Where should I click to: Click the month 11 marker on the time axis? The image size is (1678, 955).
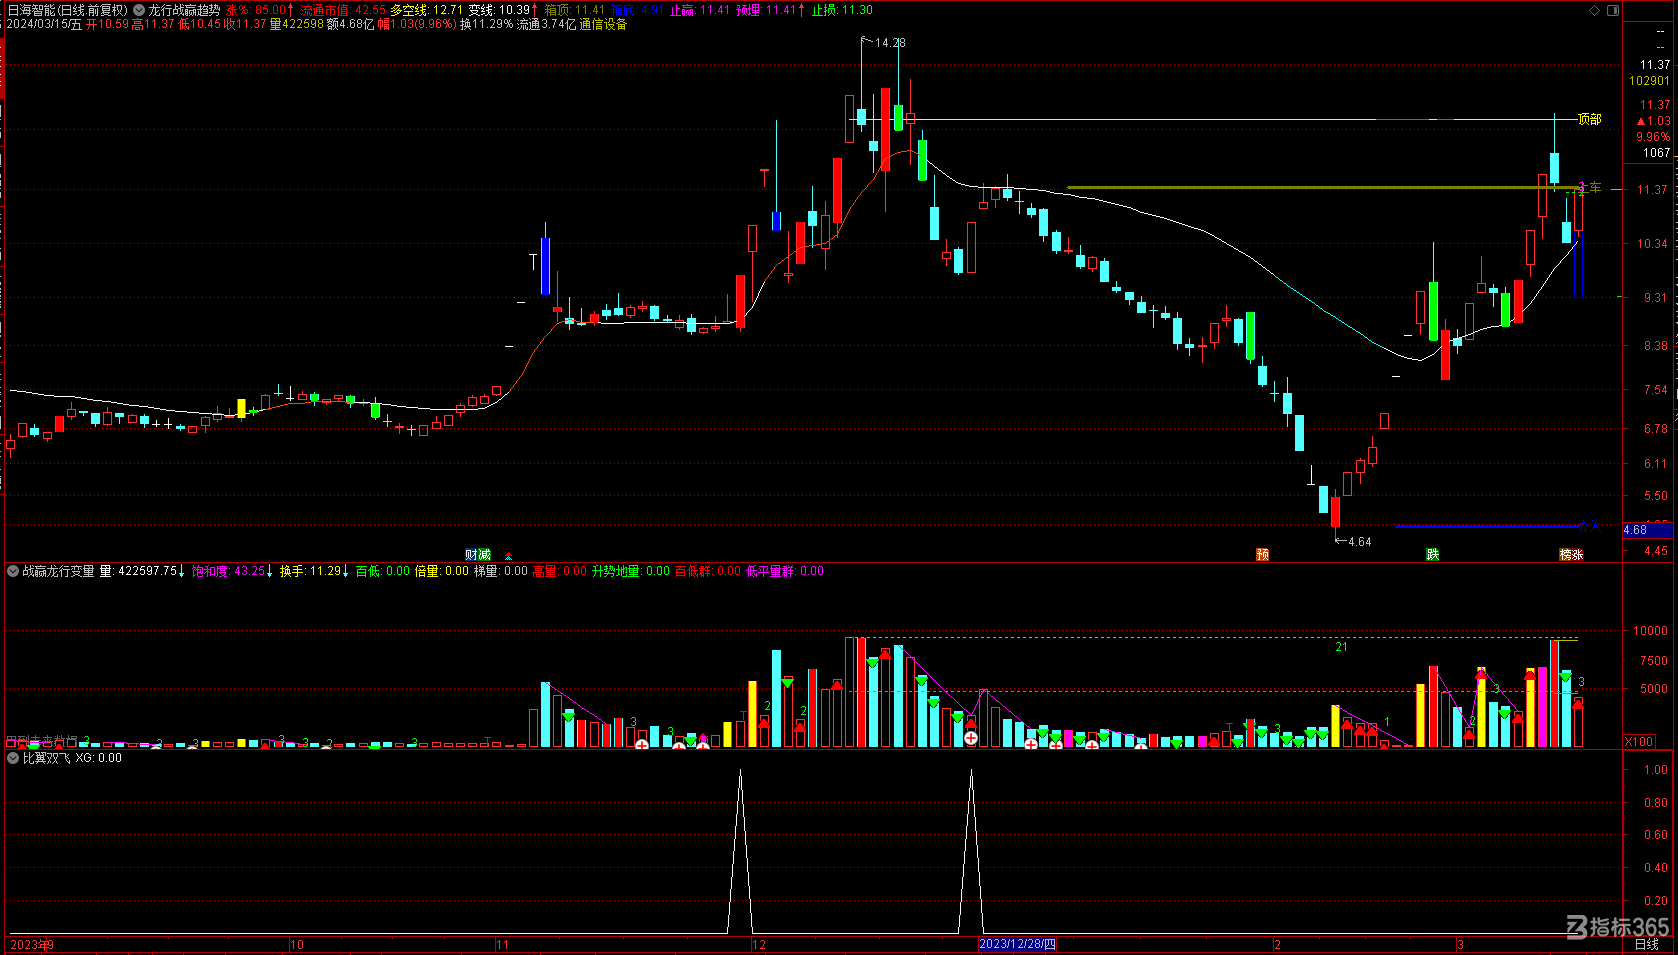(x=503, y=944)
